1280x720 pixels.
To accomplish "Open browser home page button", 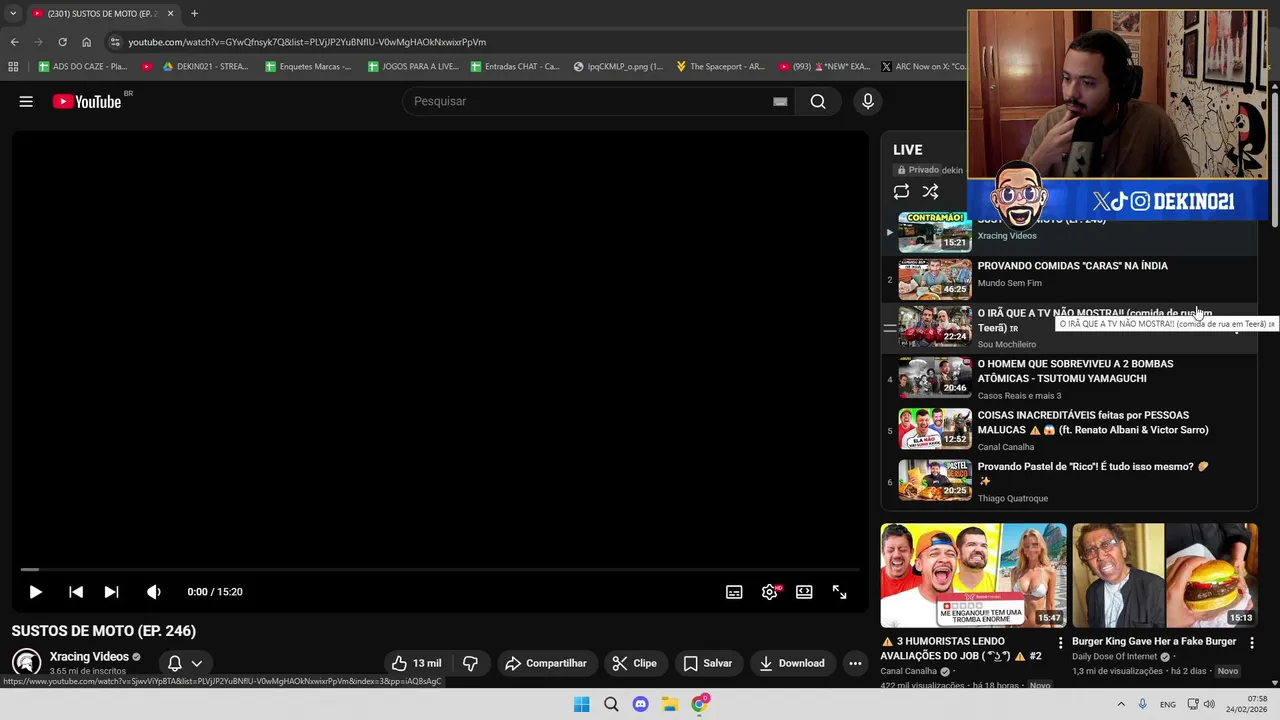I will 86,42.
